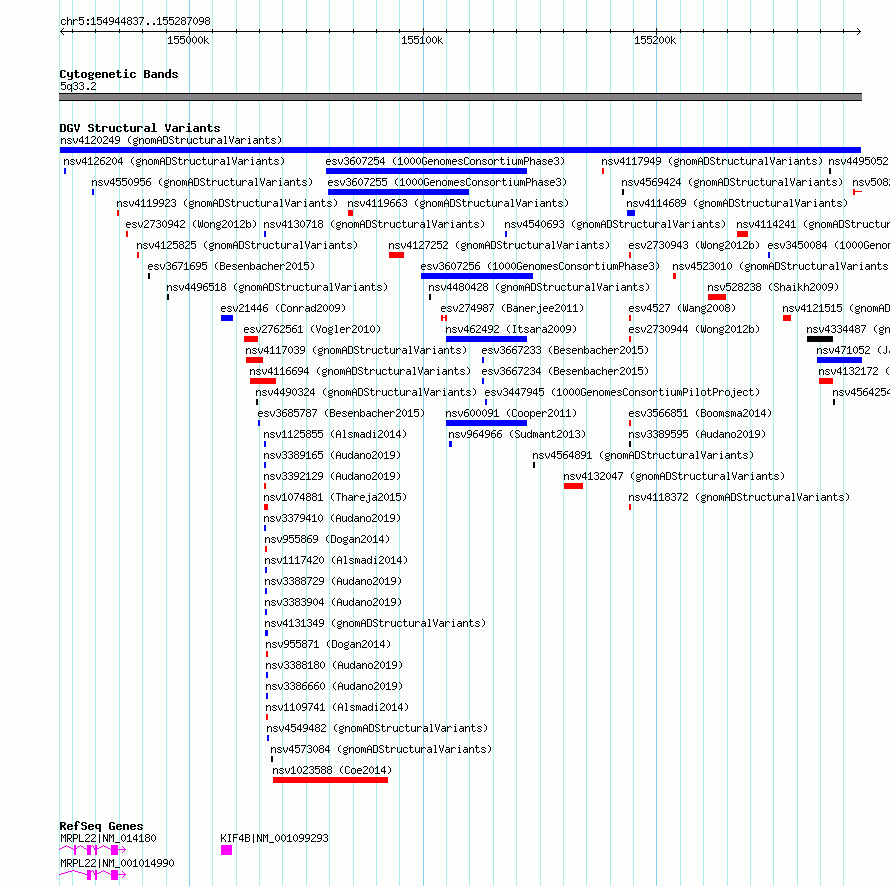Click the nsv4496518 variant label
The height and width of the screenshot is (886, 890).
277,287
